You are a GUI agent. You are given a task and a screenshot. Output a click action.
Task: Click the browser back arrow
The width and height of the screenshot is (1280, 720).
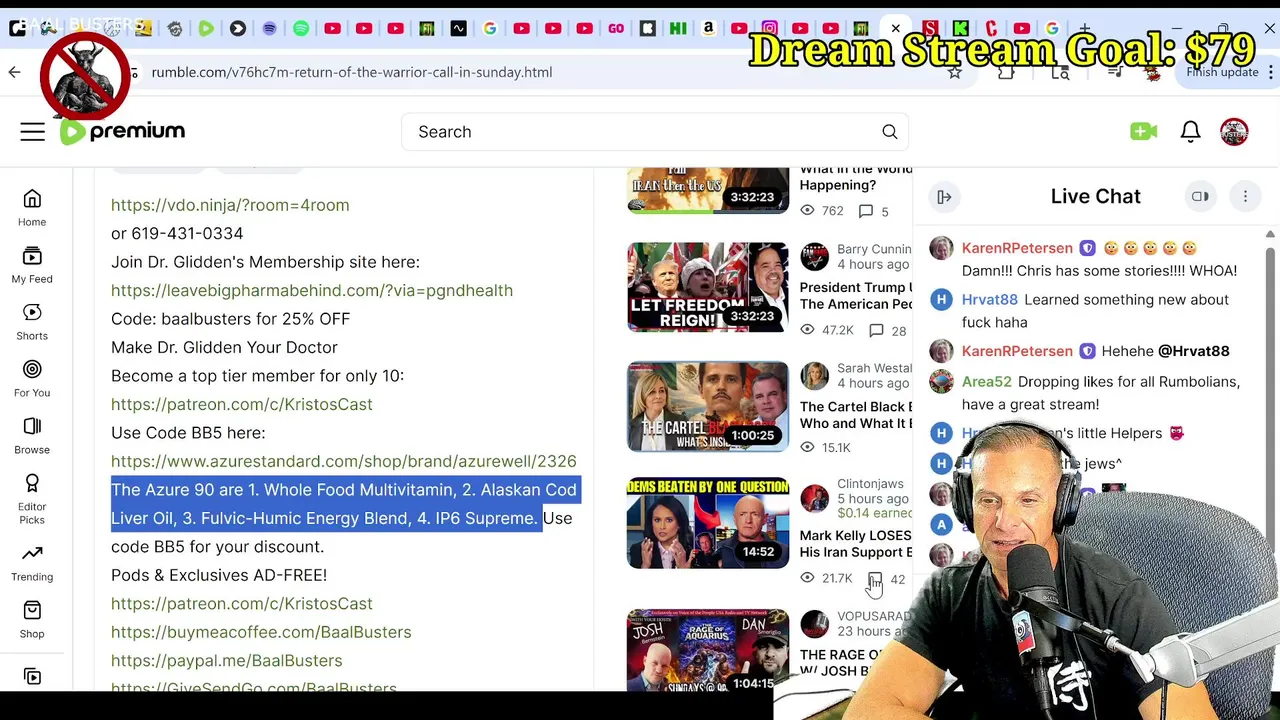(x=14, y=72)
